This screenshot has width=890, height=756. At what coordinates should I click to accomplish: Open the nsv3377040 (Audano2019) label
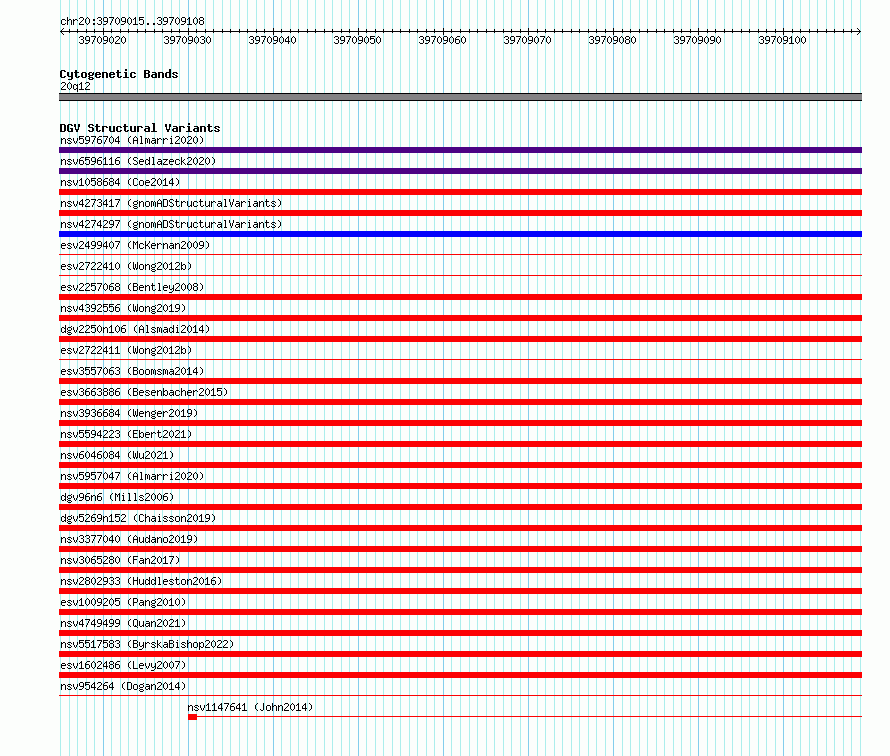[x=129, y=539]
